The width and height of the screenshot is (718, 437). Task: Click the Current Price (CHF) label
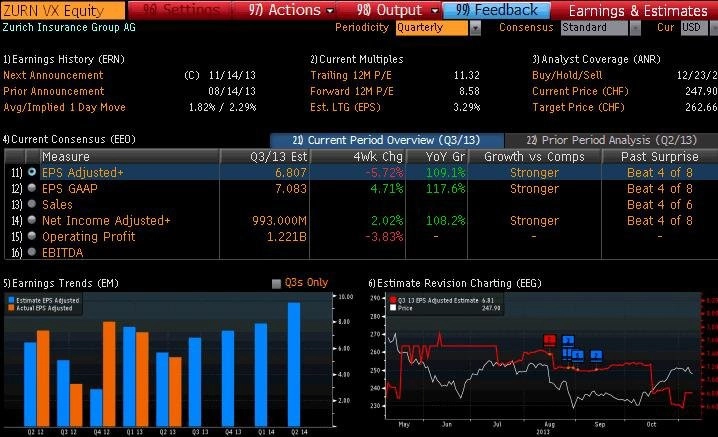tap(580, 91)
